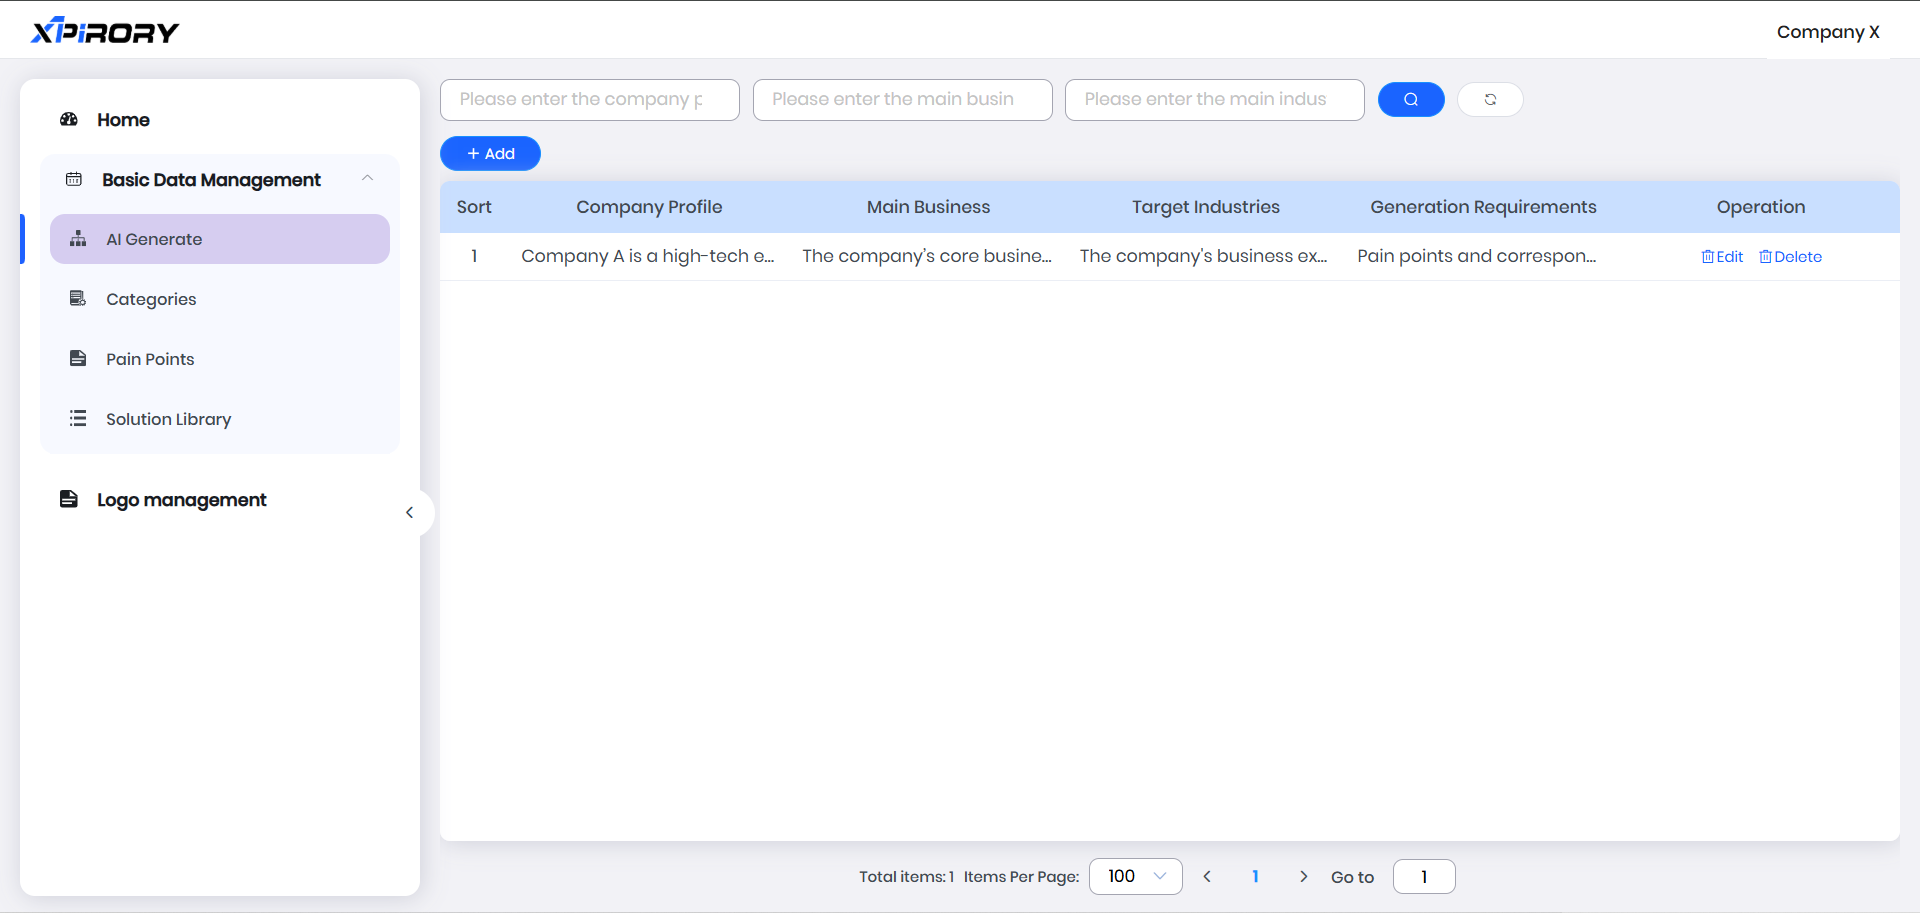Viewport: 1920px width, 913px height.
Task: Delete the Company A row
Action: coord(1790,257)
